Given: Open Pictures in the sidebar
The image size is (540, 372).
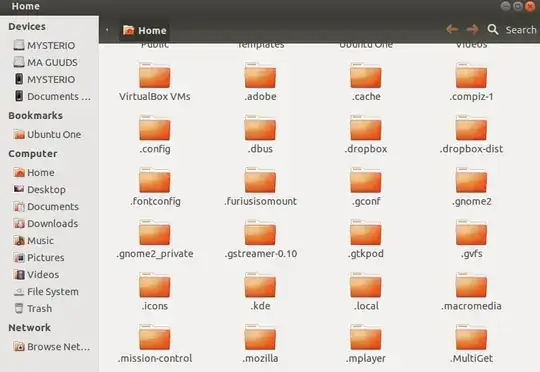Looking at the screenshot, I should coord(39,257).
